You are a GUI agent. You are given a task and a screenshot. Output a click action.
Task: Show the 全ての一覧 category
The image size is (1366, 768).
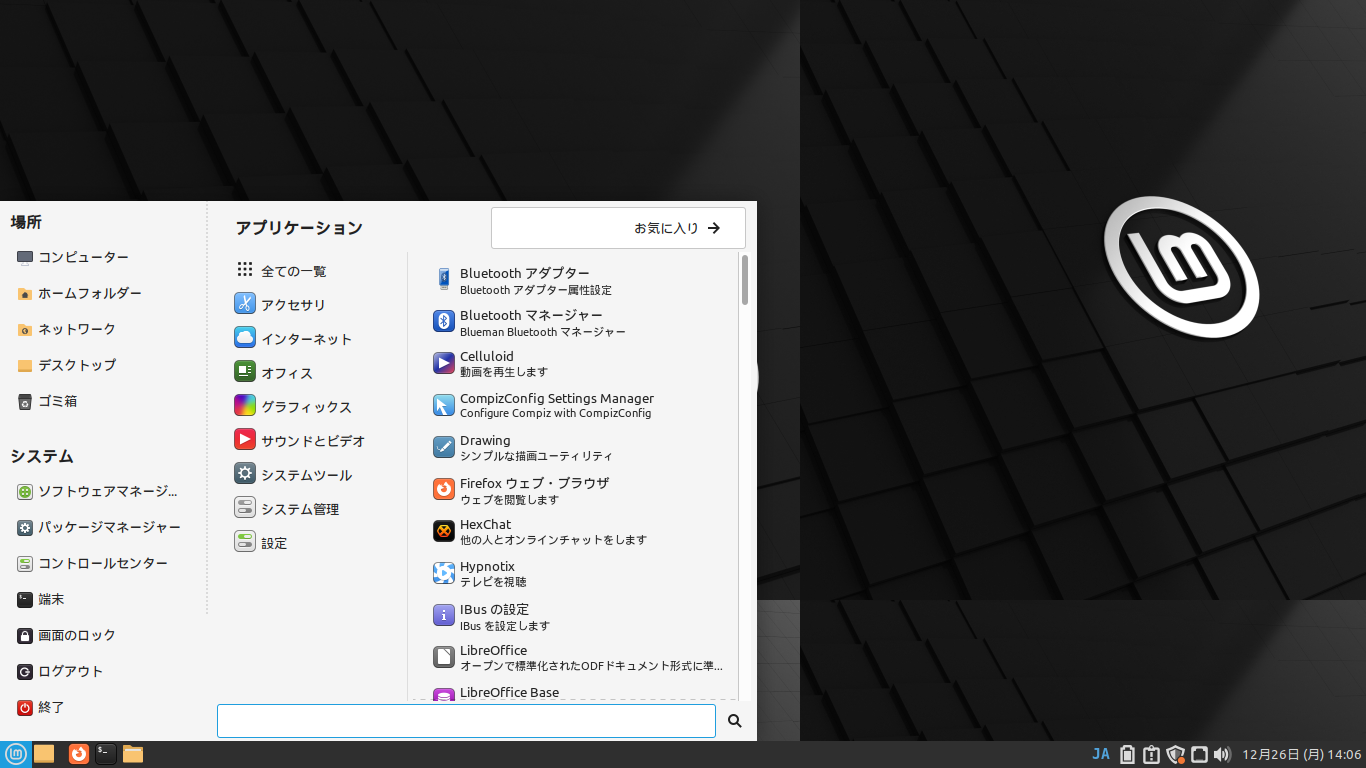click(x=281, y=271)
